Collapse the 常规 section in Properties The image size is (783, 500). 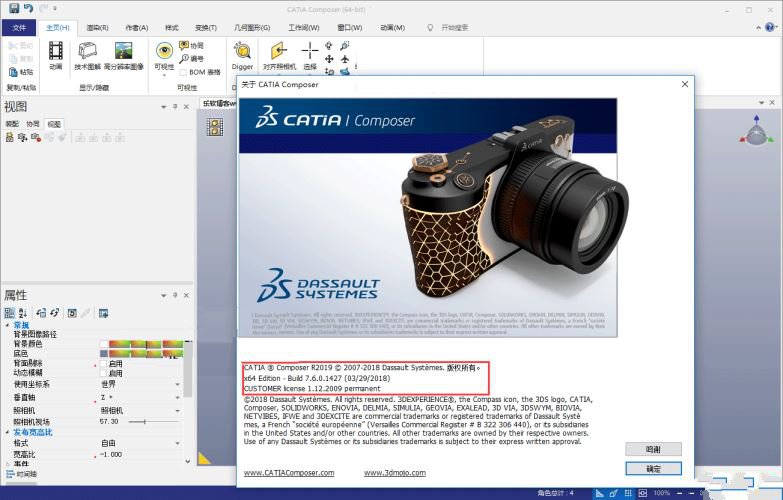[7, 325]
